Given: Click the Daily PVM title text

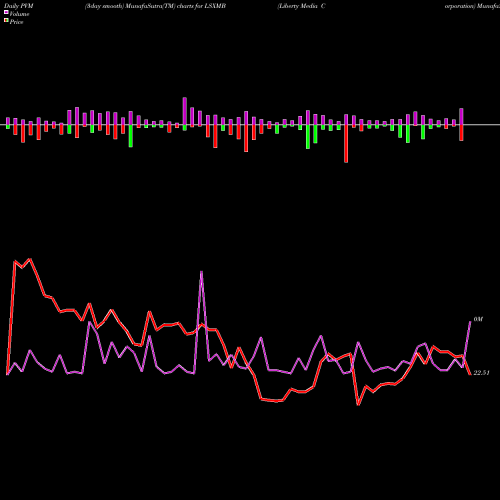Looking at the screenshot, I should [19, 6].
